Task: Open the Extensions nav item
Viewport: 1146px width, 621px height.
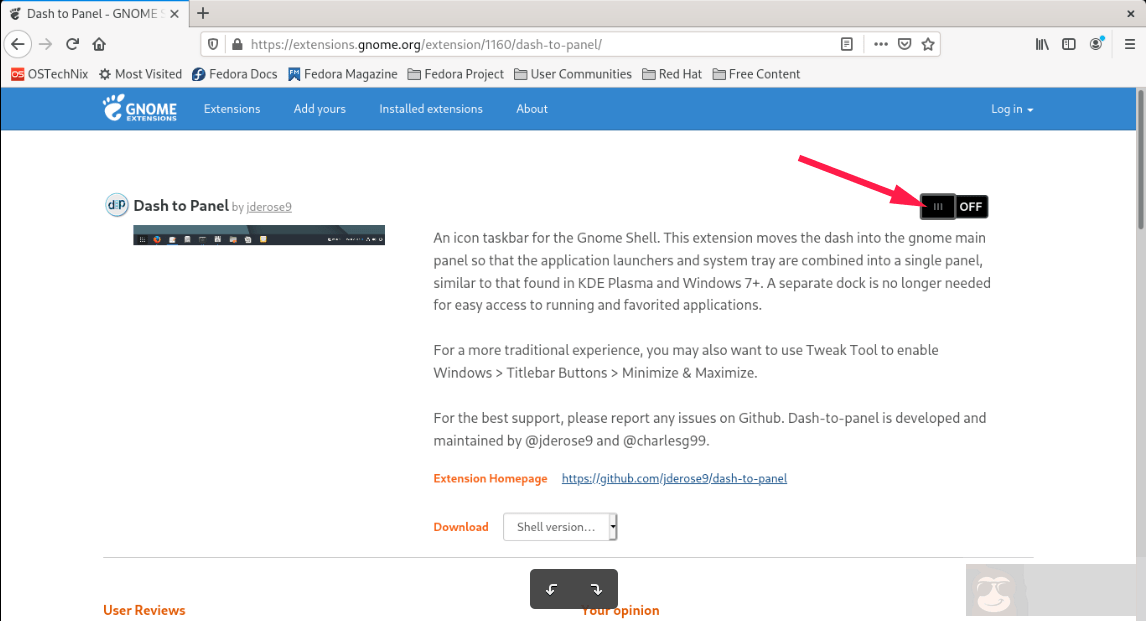Action: pos(232,109)
